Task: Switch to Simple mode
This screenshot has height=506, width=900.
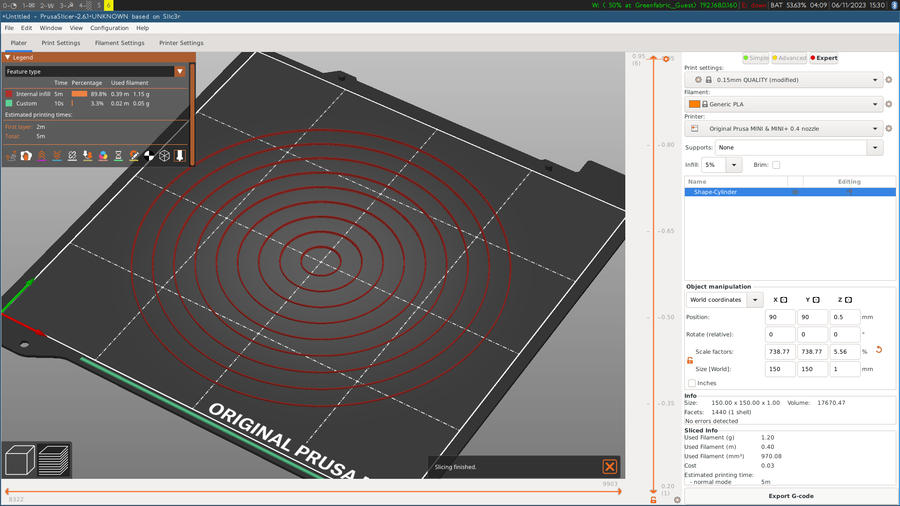Action: (755, 58)
